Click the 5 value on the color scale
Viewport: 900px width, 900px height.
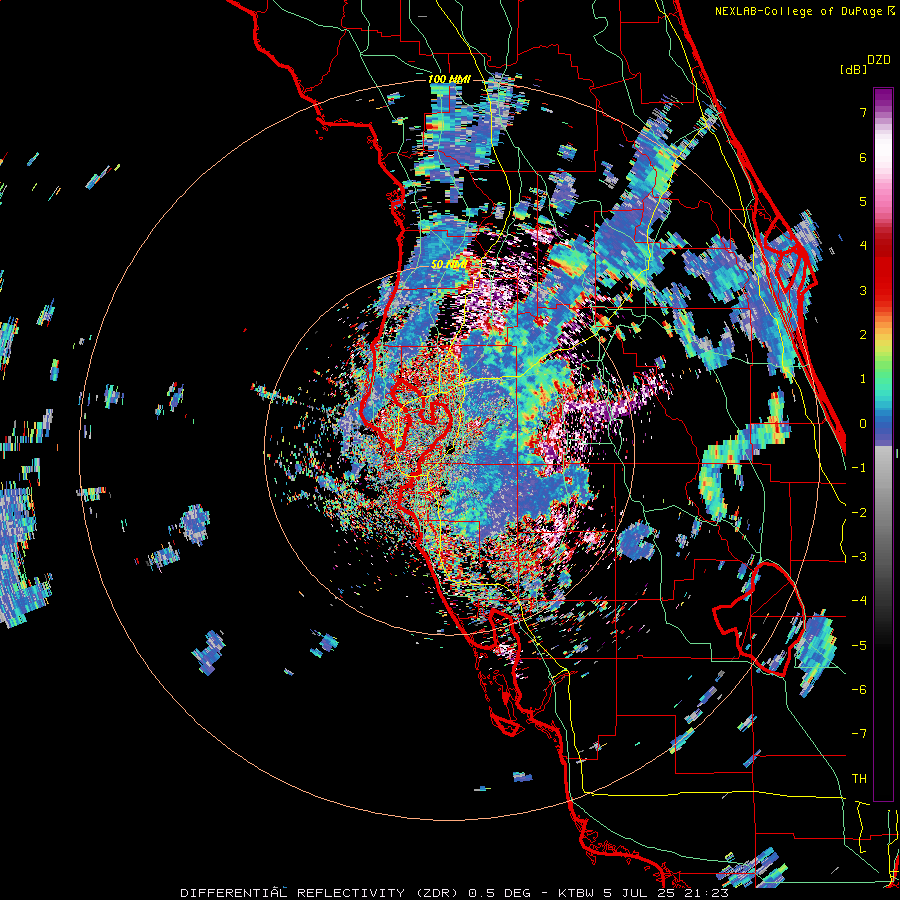pos(863,201)
